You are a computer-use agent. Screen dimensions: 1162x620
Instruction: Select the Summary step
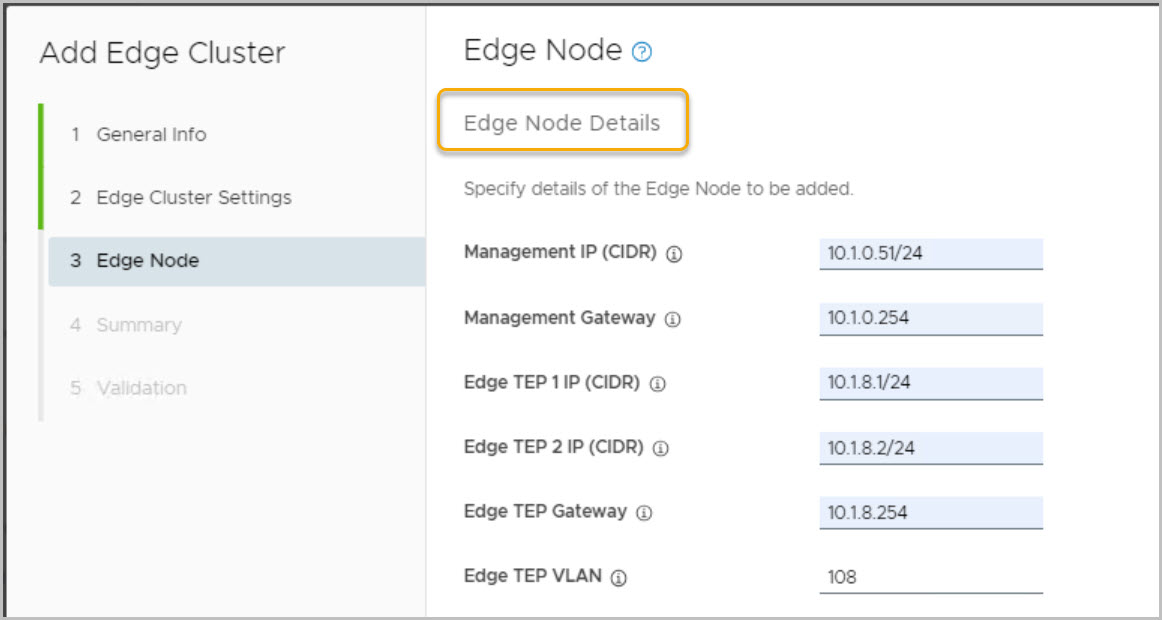(x=139, y=325)
